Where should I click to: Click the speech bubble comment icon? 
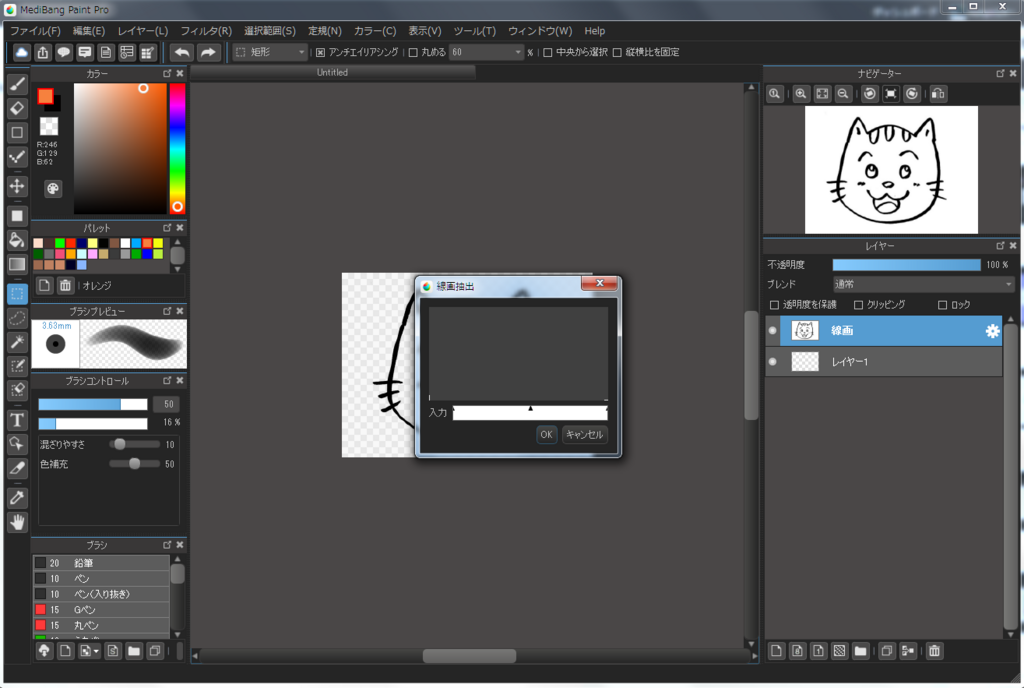click(x=63, y=52)
